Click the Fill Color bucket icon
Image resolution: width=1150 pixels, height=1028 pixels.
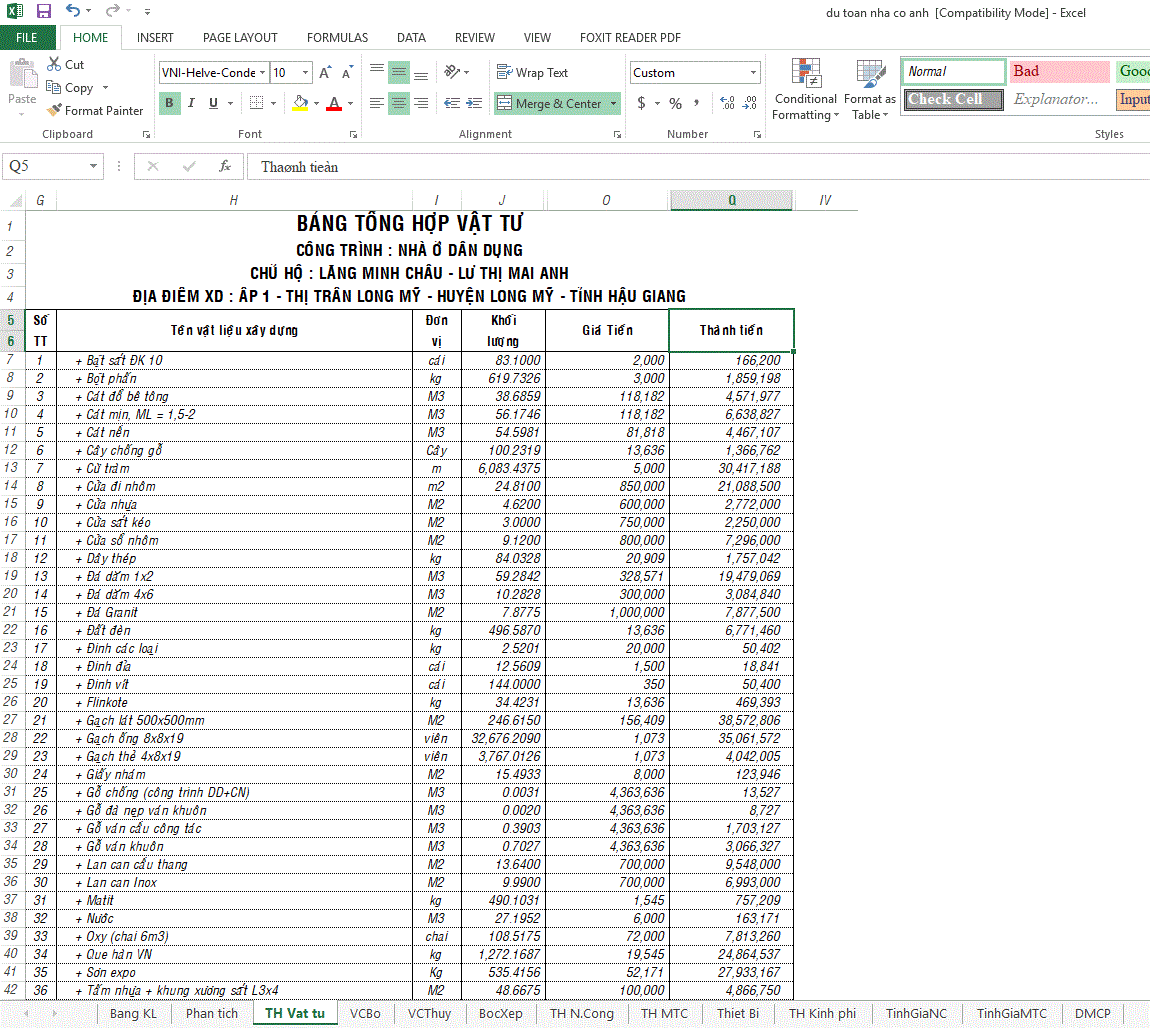tap(300, 103)
